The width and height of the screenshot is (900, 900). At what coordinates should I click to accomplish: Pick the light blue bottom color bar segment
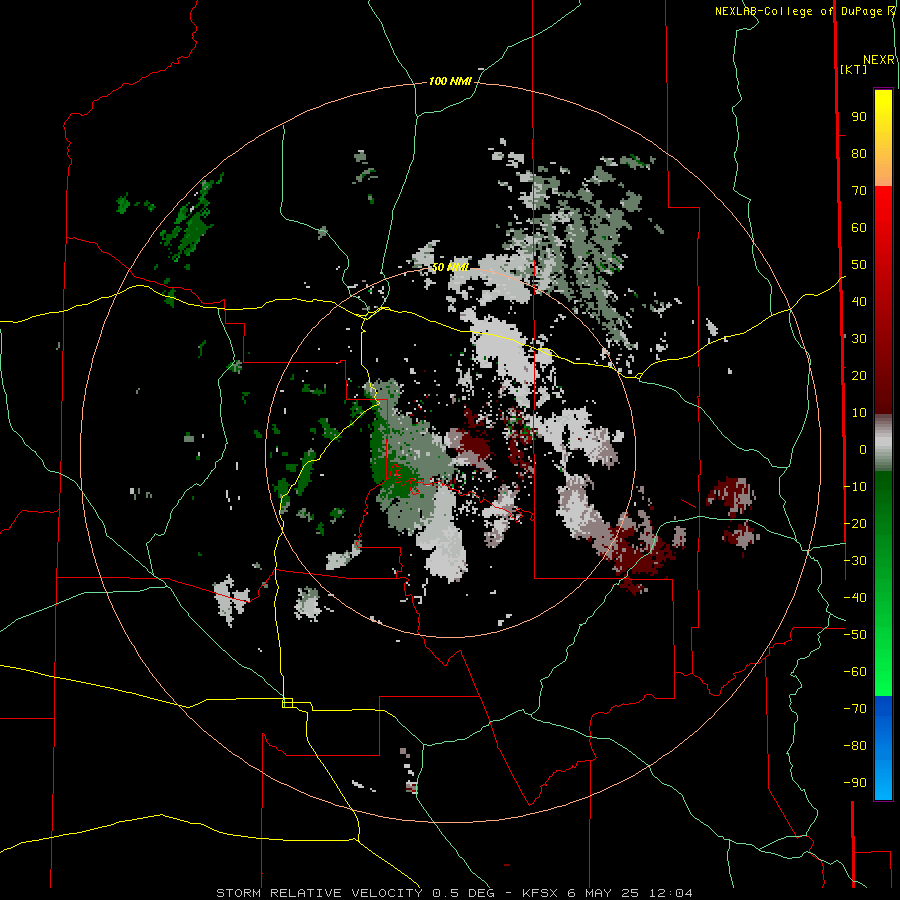coord(883,781)
